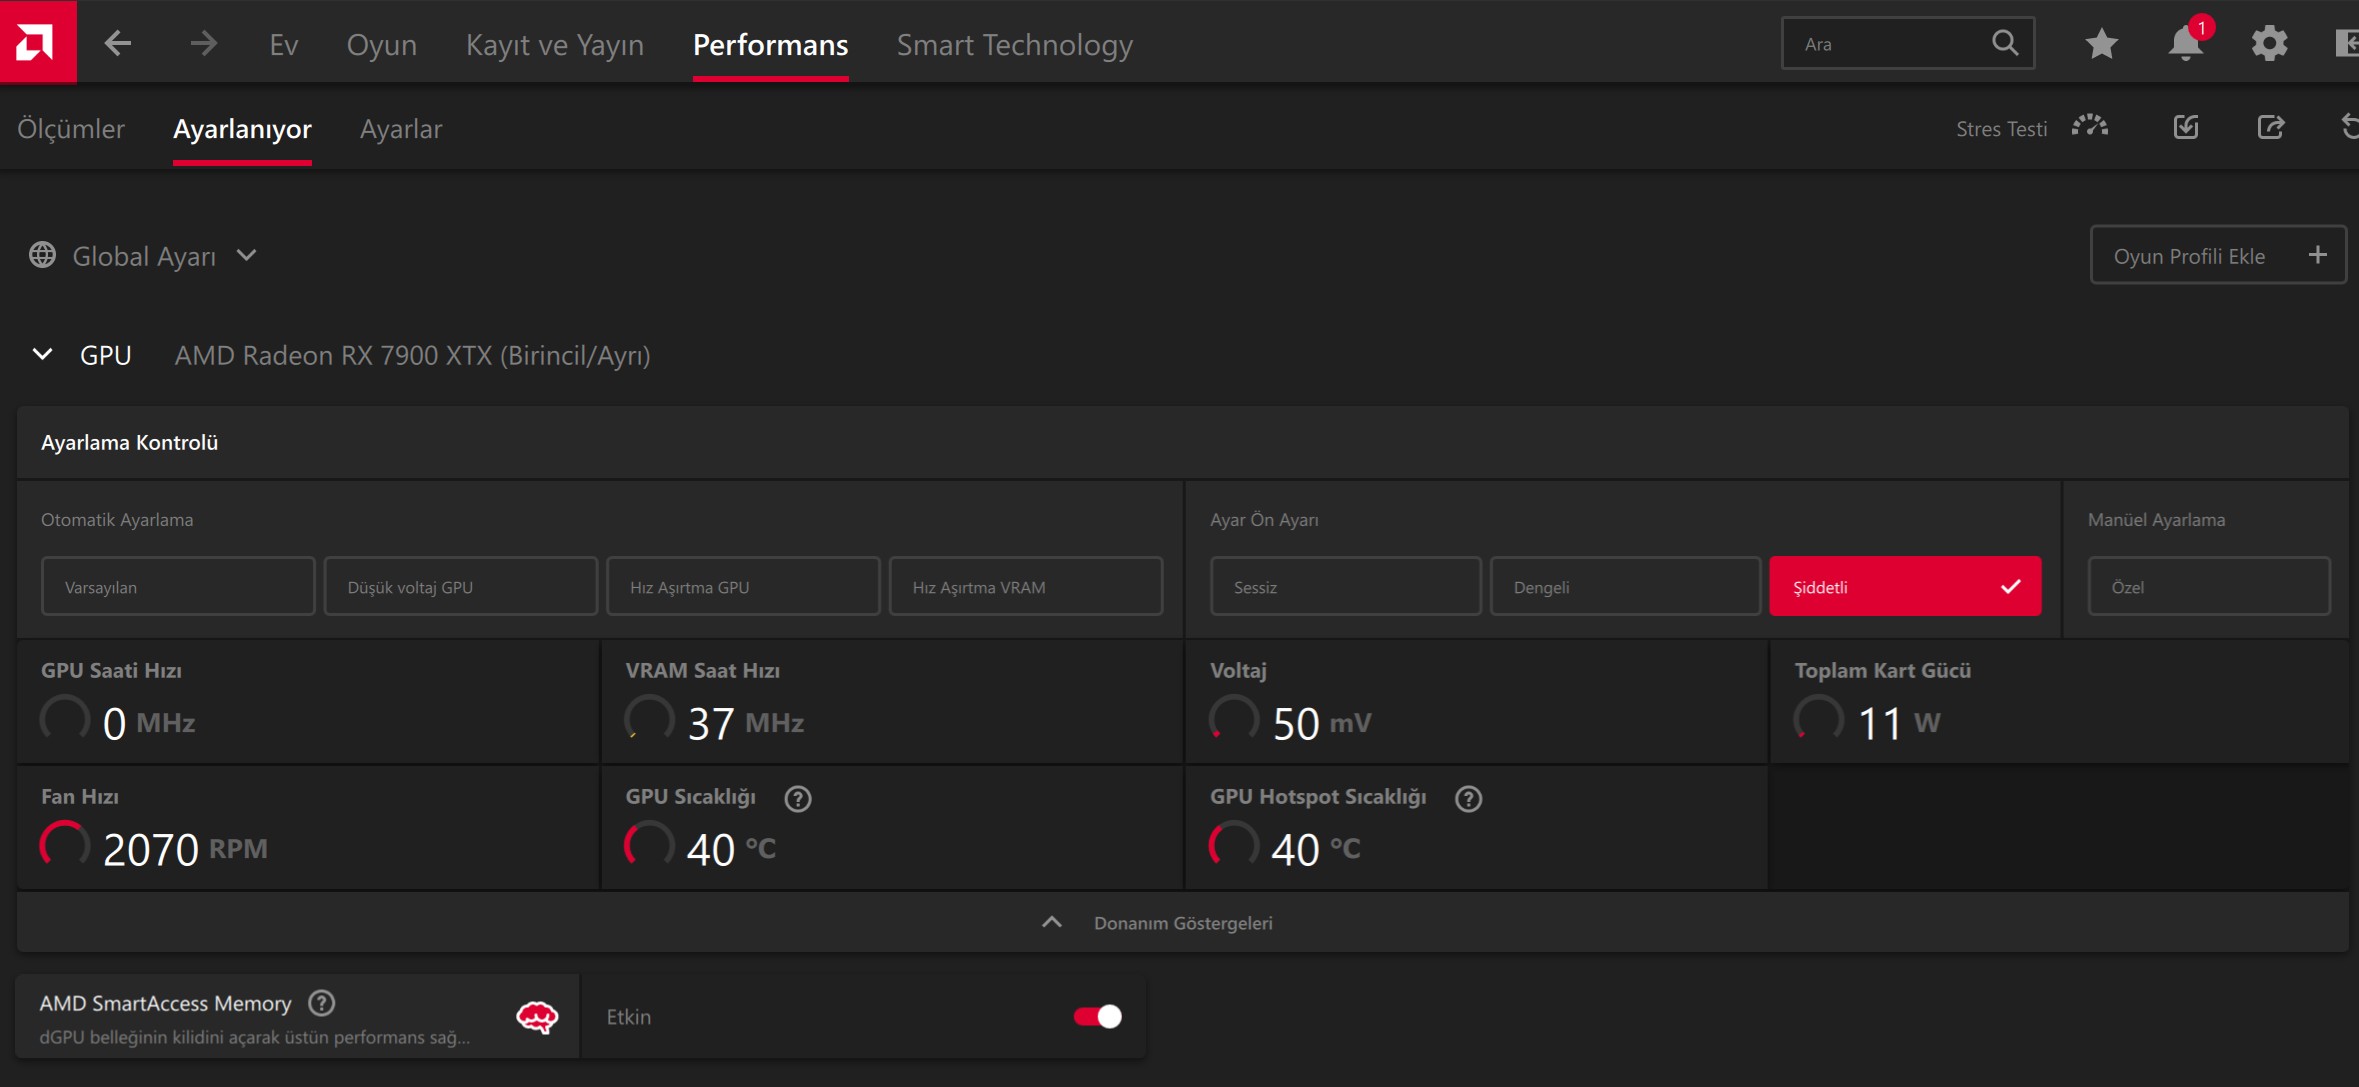Open help for GPU Hotspot Sıcaklığı
Viewport: 2359px width, 1087px height.
[1468, 798]
